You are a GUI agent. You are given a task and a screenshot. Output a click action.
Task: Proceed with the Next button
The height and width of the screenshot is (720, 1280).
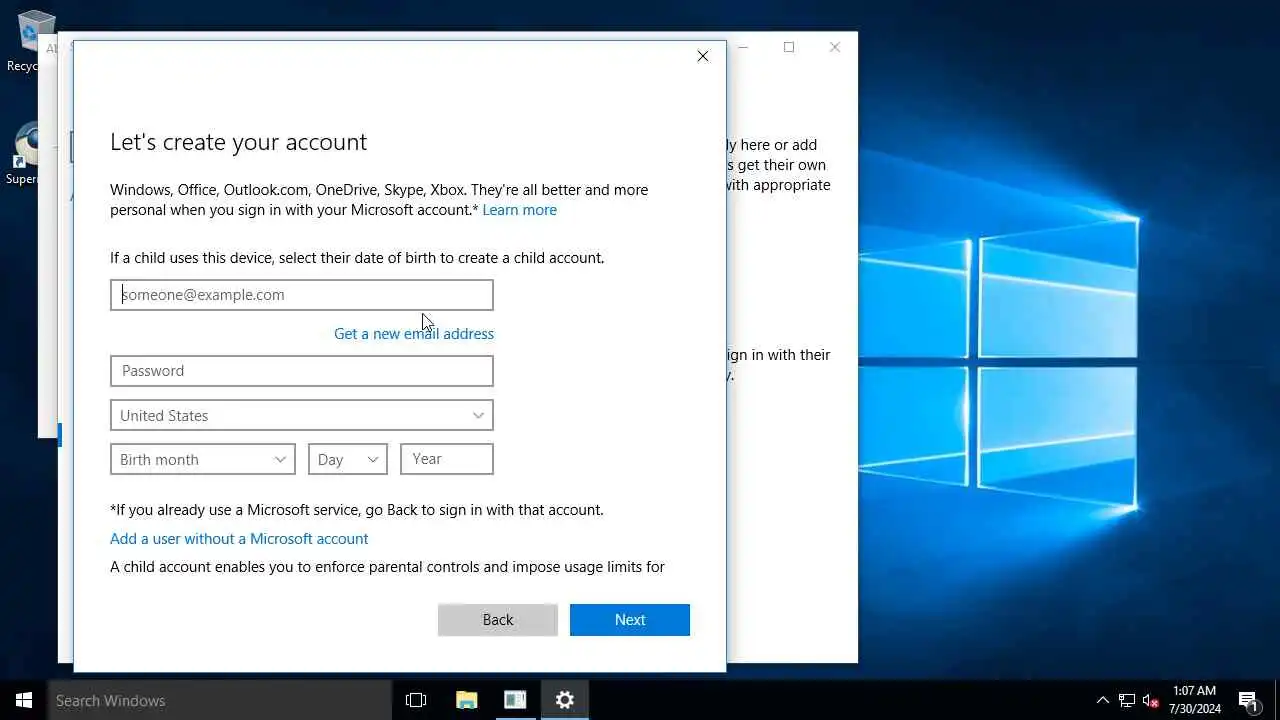[x=630, y=620]
